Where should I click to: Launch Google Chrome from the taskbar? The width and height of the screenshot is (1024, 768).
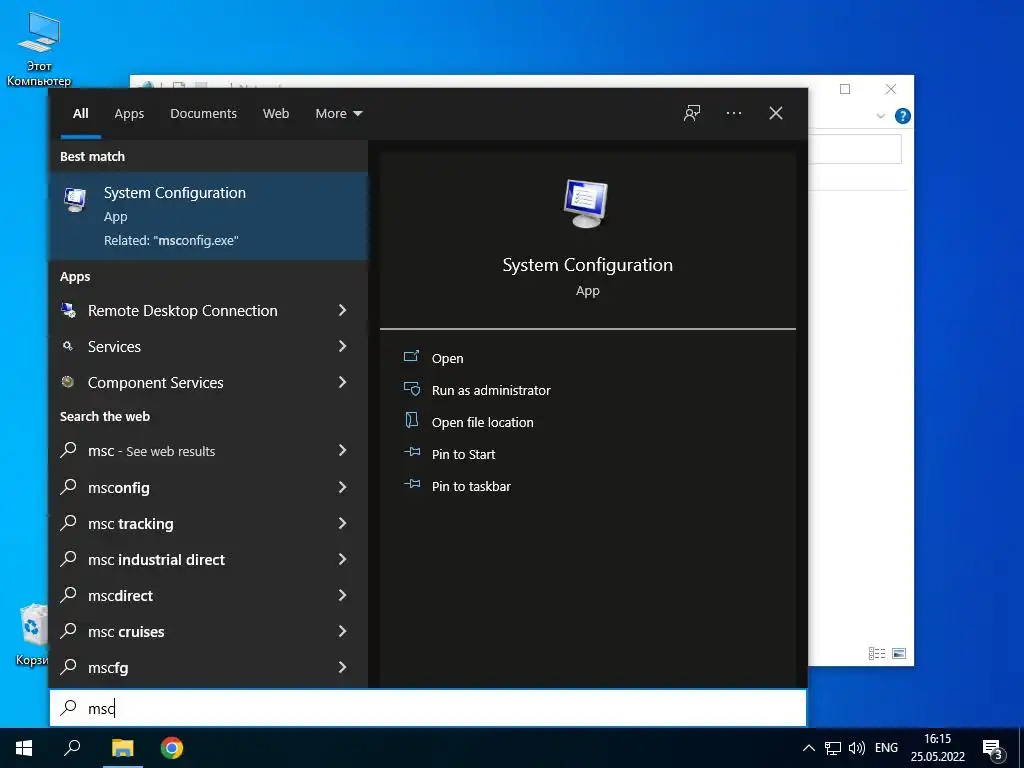172,748
